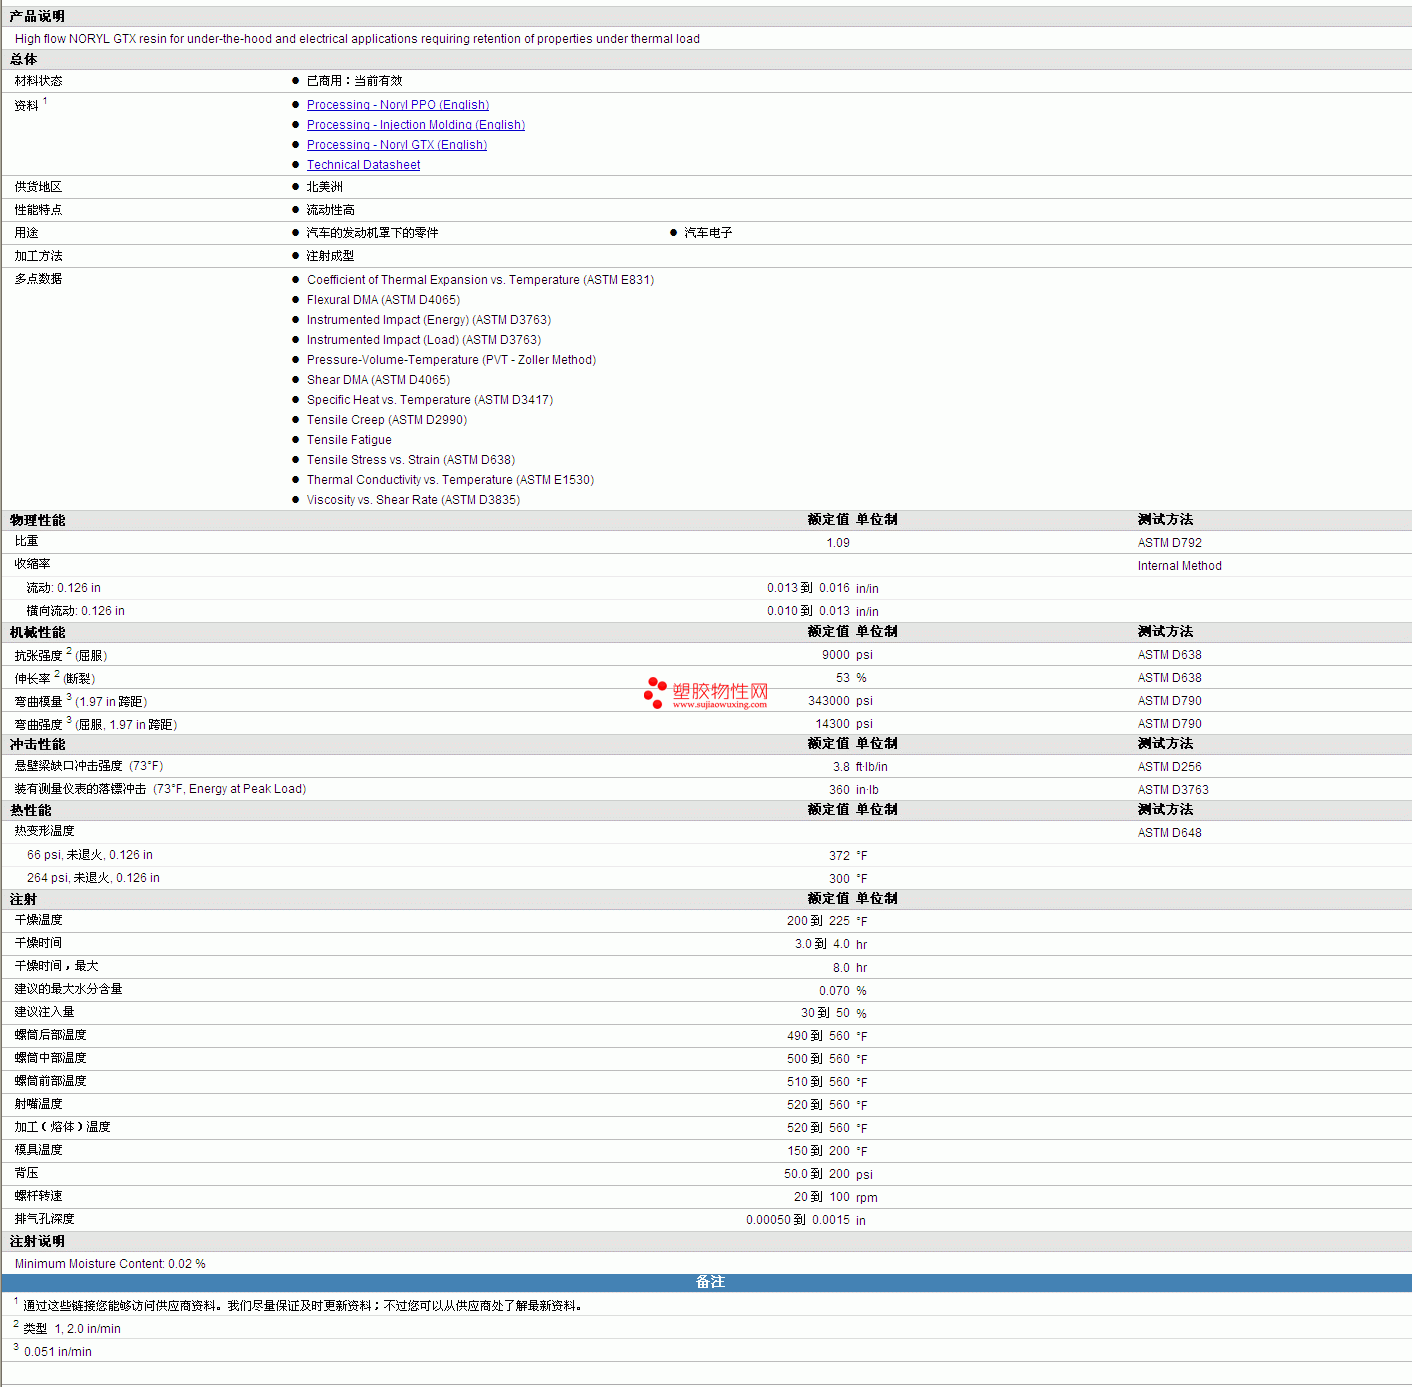
Task: Select Flexural DMA (ASTM D4065) entry
Action: [383, 300]
